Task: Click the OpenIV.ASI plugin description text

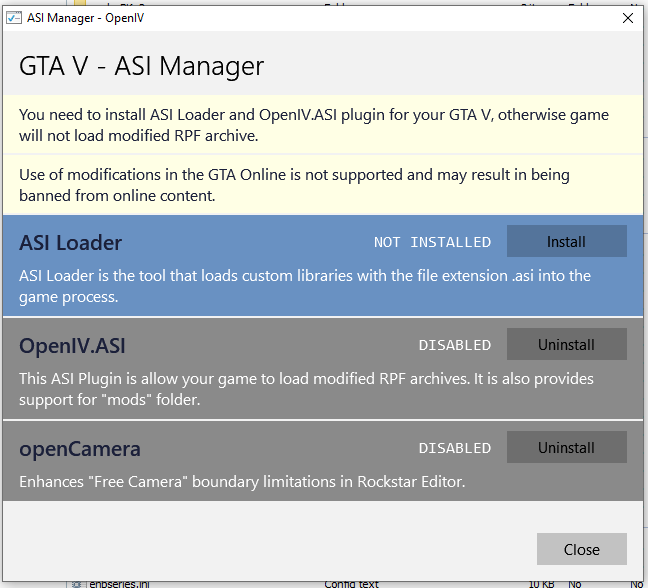Action: [306, 389]
